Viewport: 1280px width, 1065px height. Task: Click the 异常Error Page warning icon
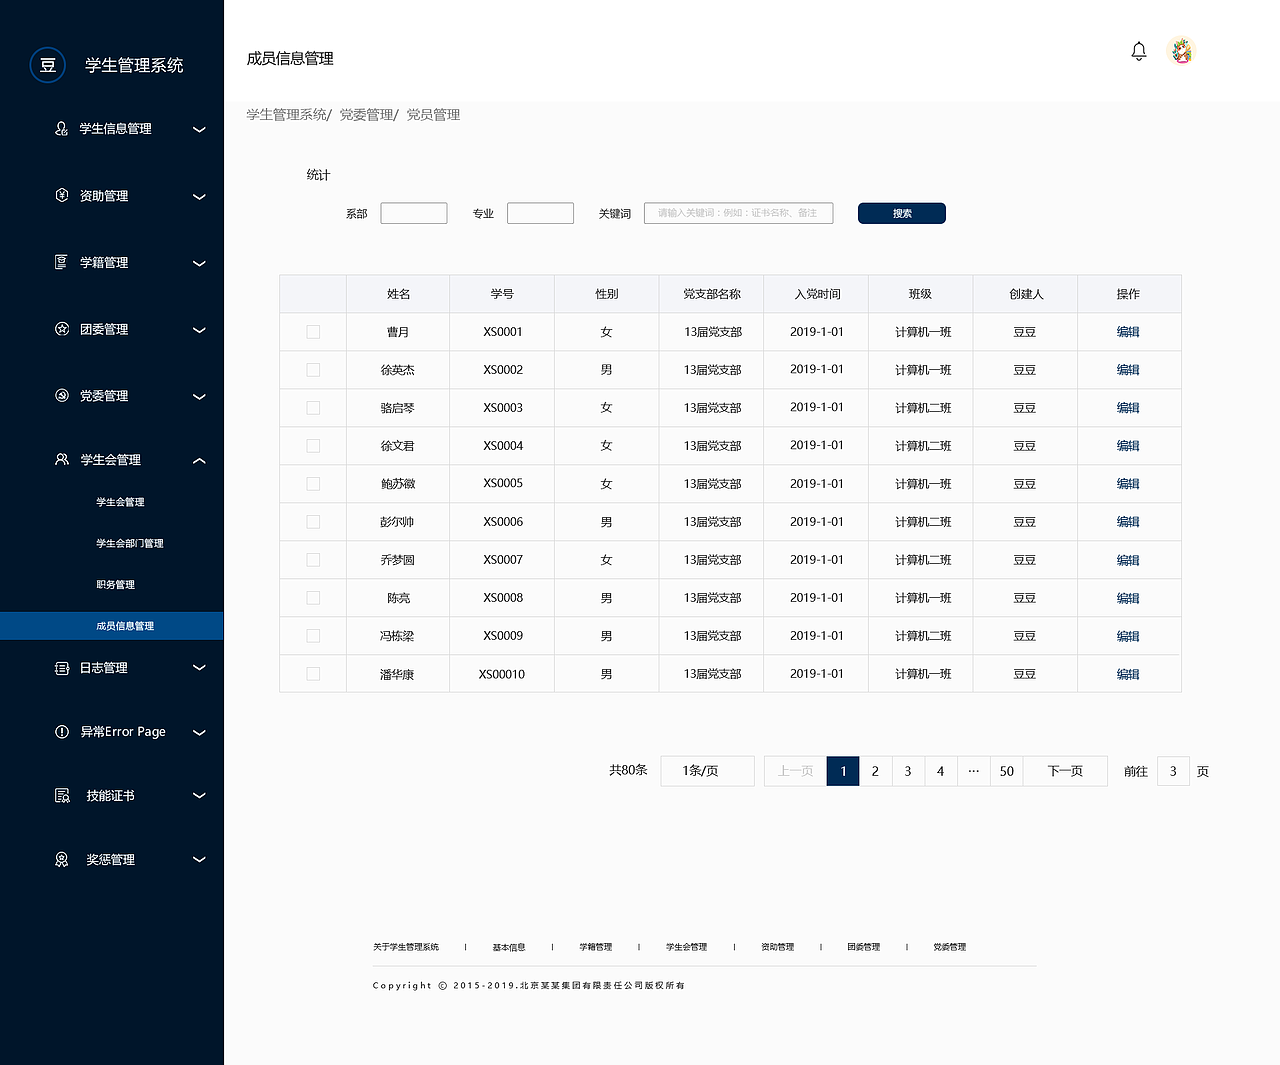tap(62, 732)
